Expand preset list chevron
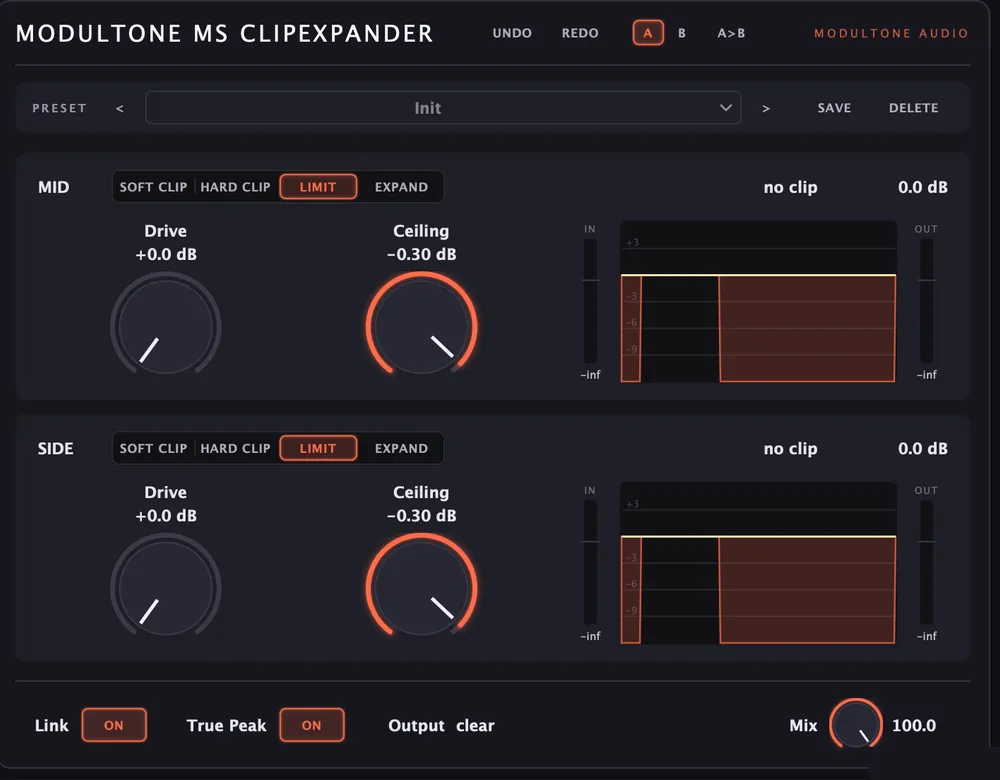 pos(726,108)
